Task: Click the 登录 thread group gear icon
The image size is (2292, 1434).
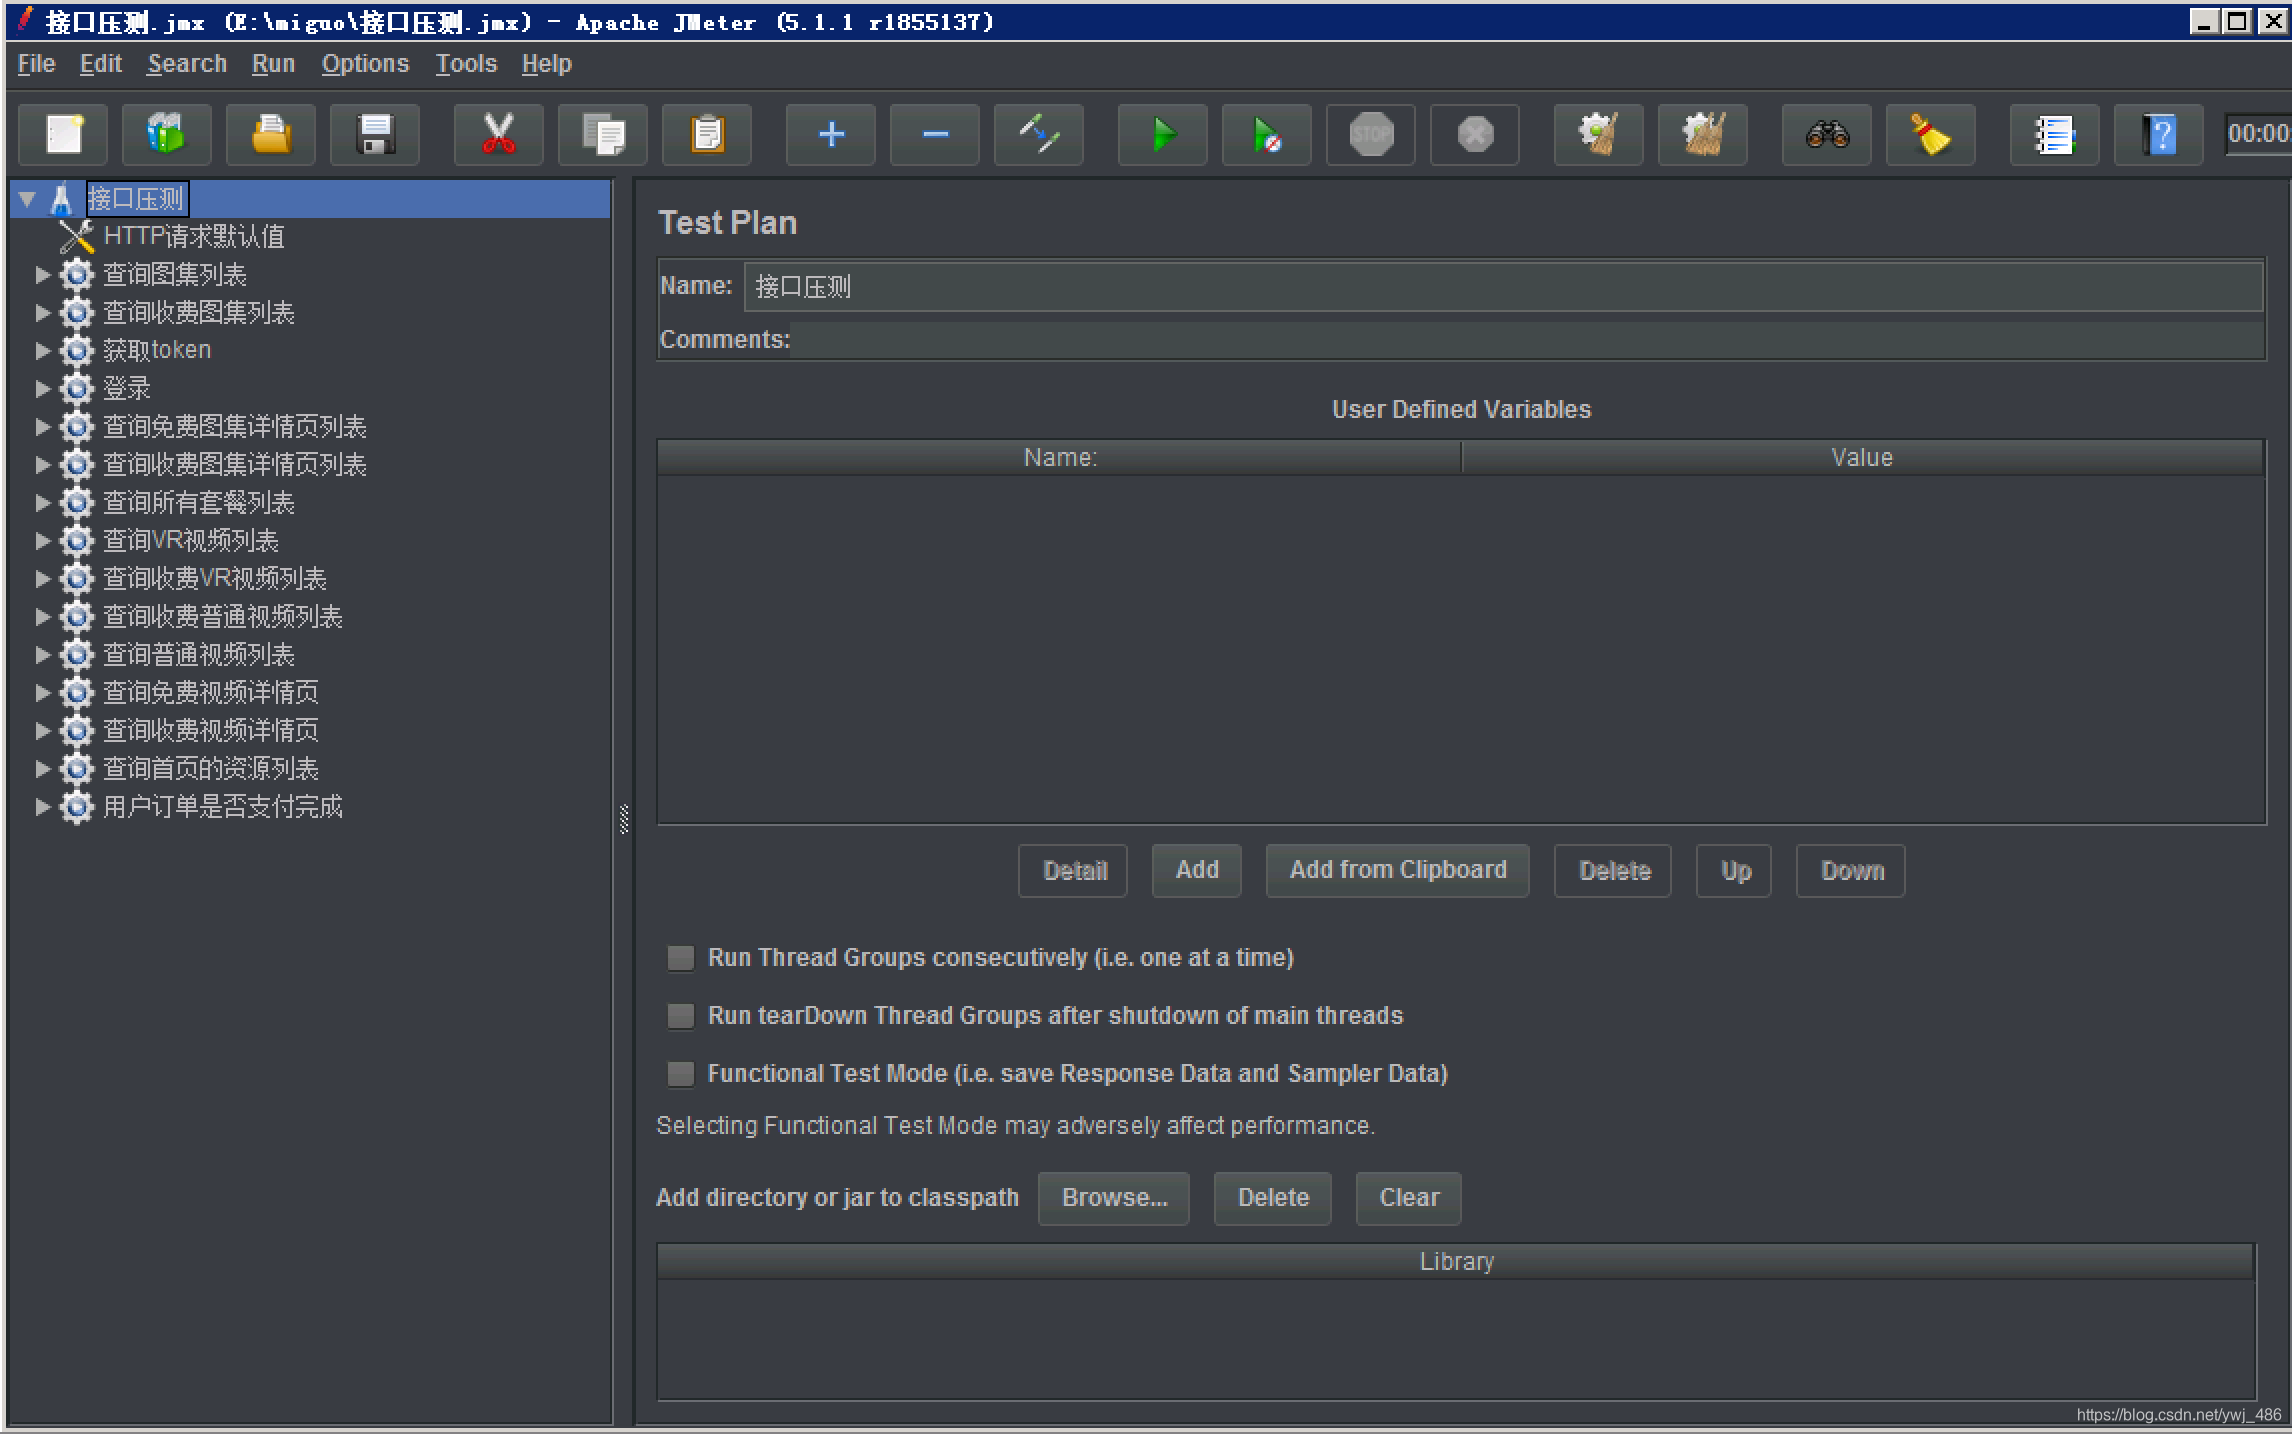Action: point(77,388)
